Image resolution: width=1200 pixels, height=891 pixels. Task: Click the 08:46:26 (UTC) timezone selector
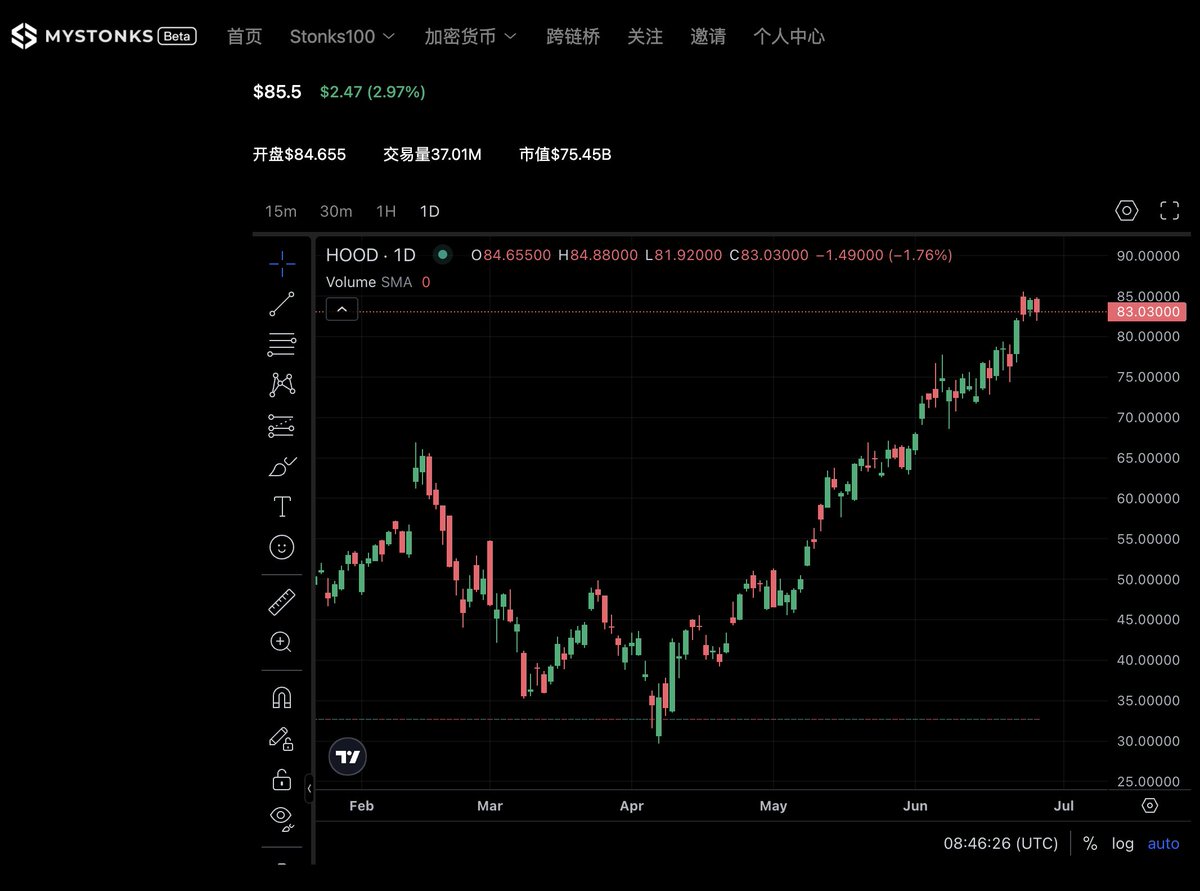coord(1001,843)
